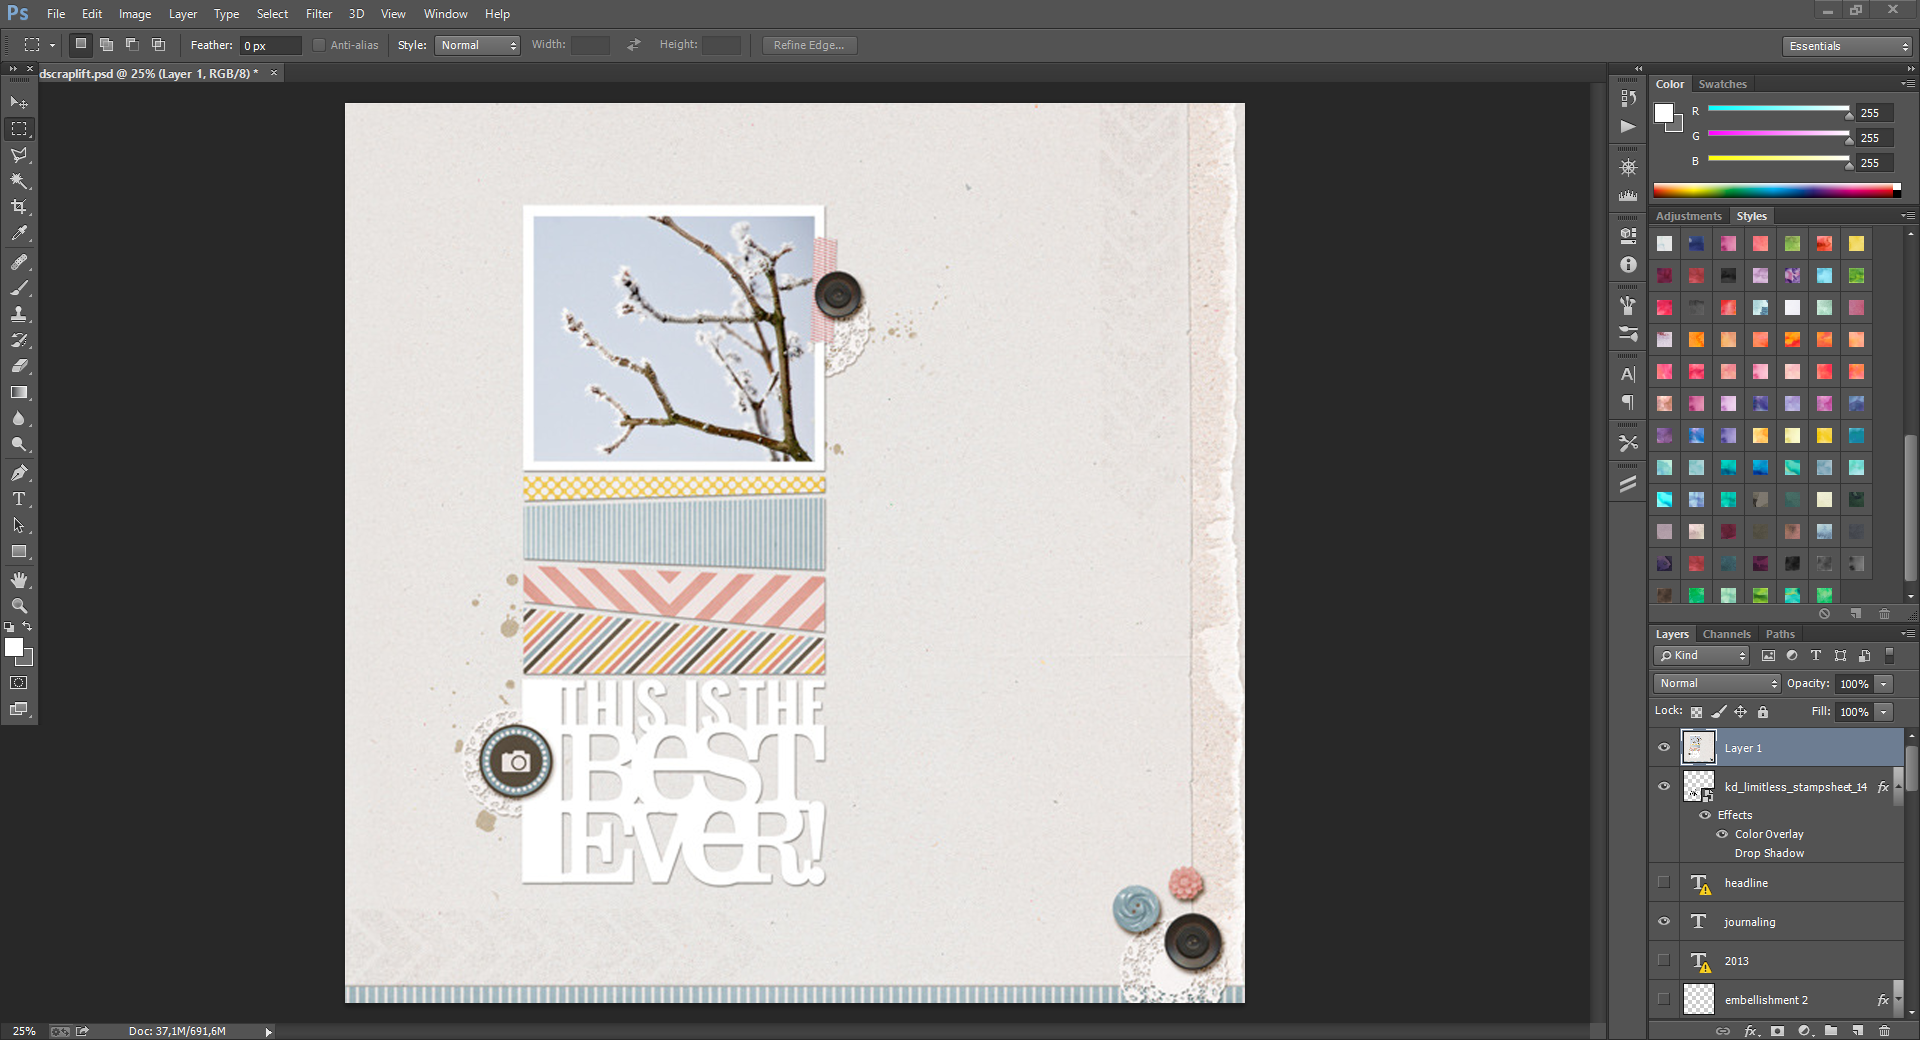The image size is (1920, 1040).
Task: Select the Path Selection tool
Action: coord(19,525)
